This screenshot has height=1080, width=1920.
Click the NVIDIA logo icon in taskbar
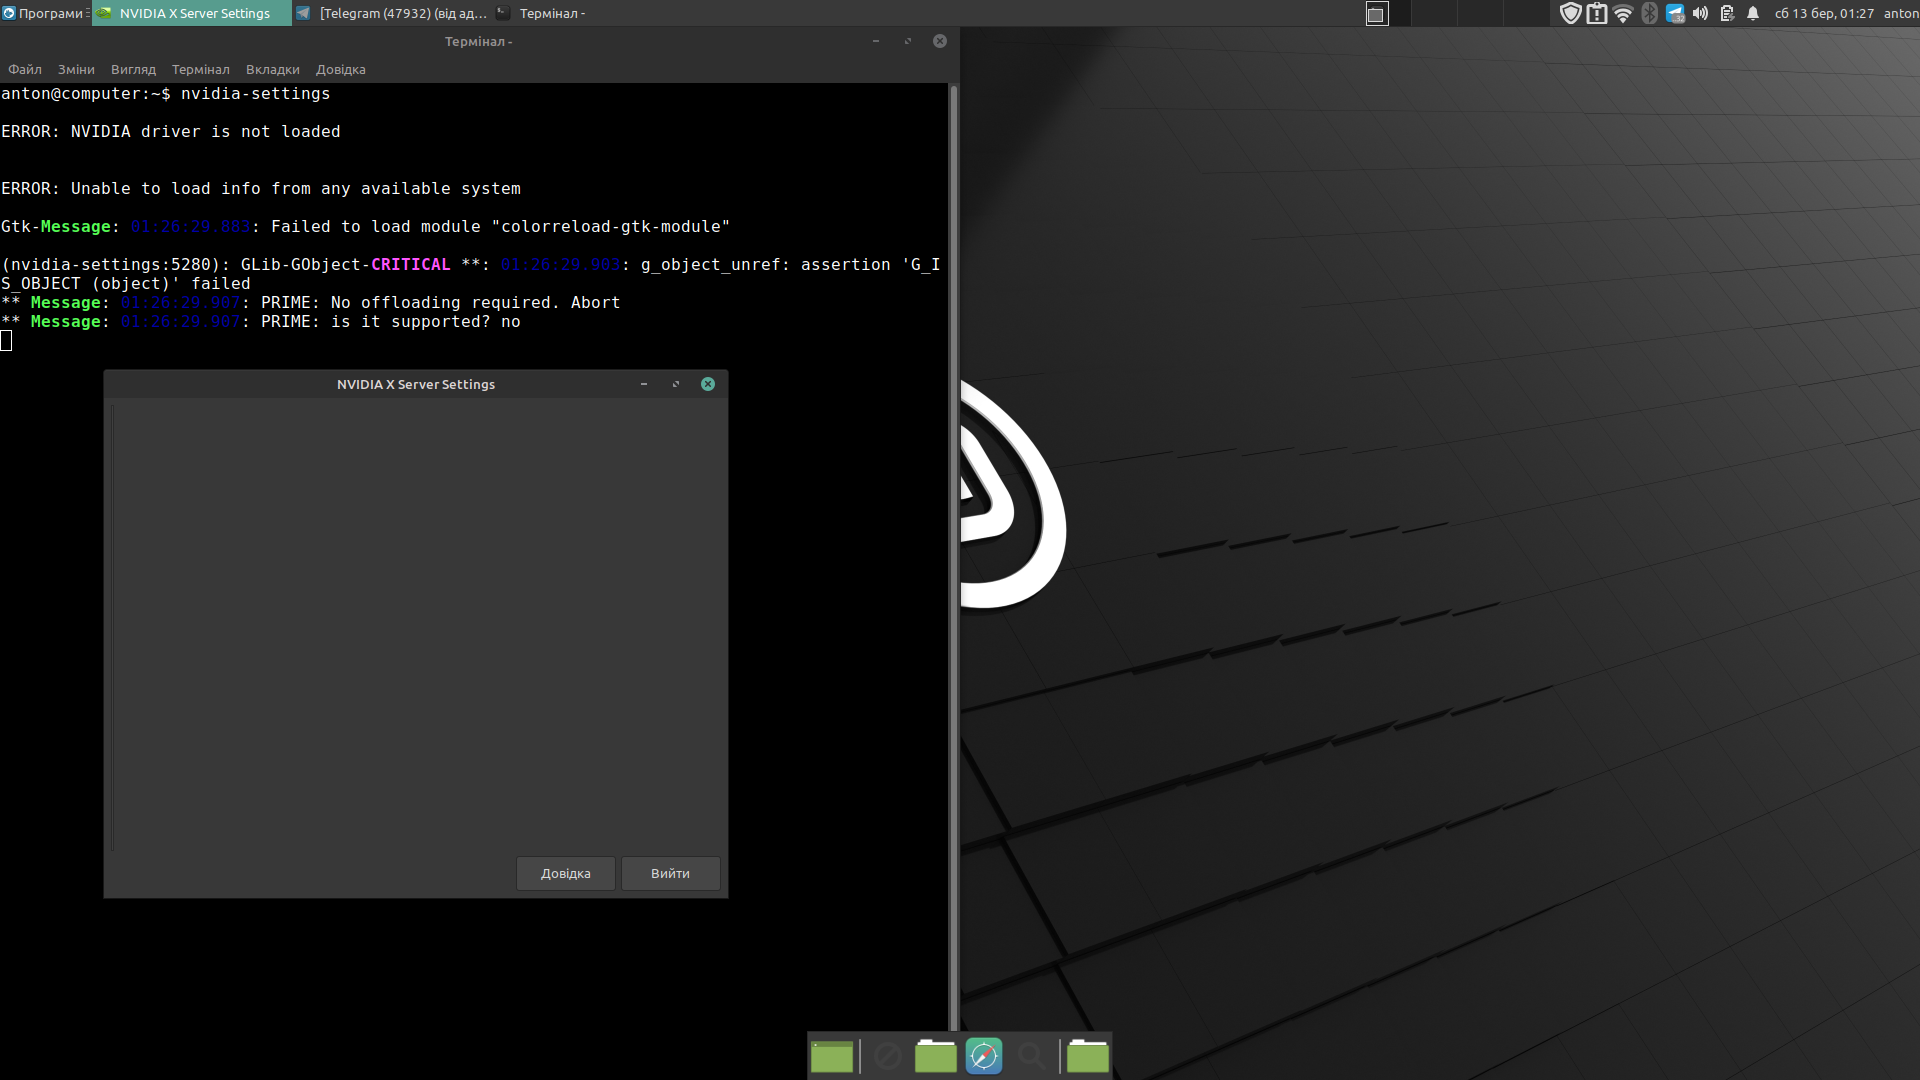coord(104,13)
